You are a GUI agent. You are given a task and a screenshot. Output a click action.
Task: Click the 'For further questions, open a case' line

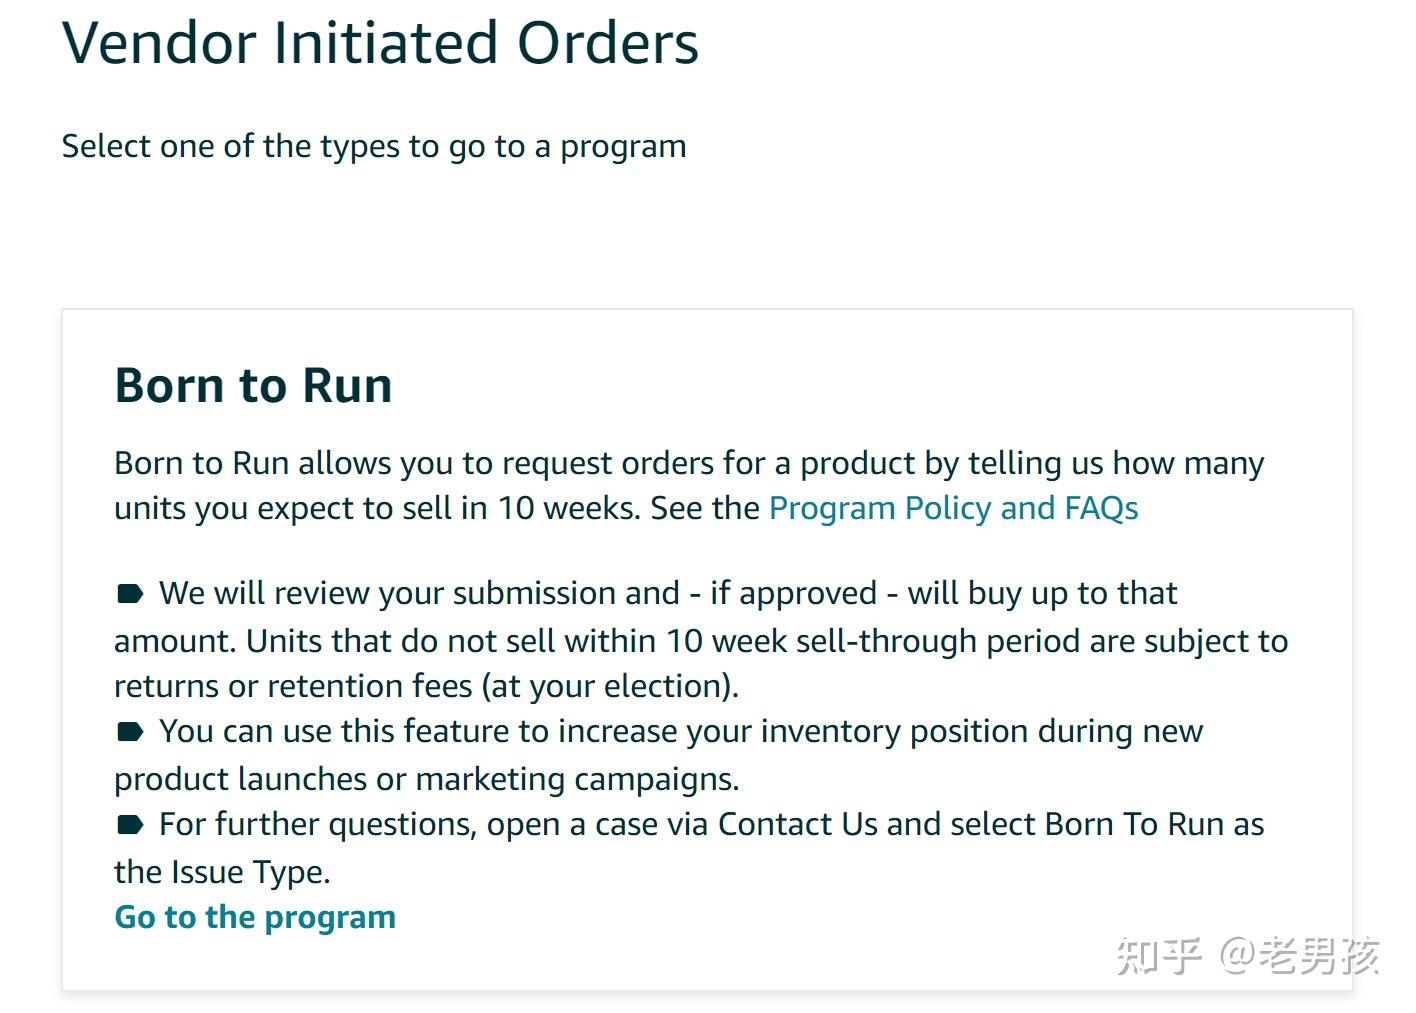point(712,824)
